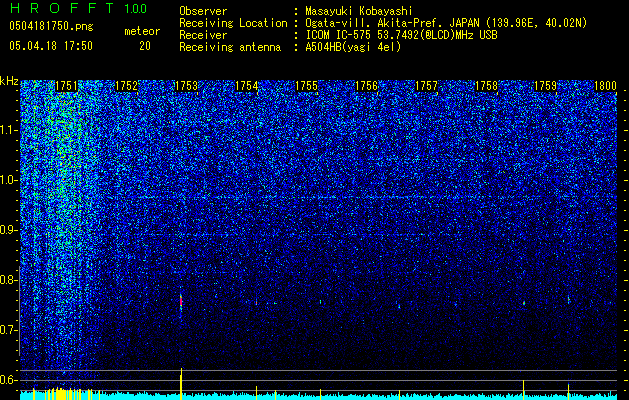
Task: Click the 'Receiving antenna' label
Action: pyautogui.click(x=230, y=47)
